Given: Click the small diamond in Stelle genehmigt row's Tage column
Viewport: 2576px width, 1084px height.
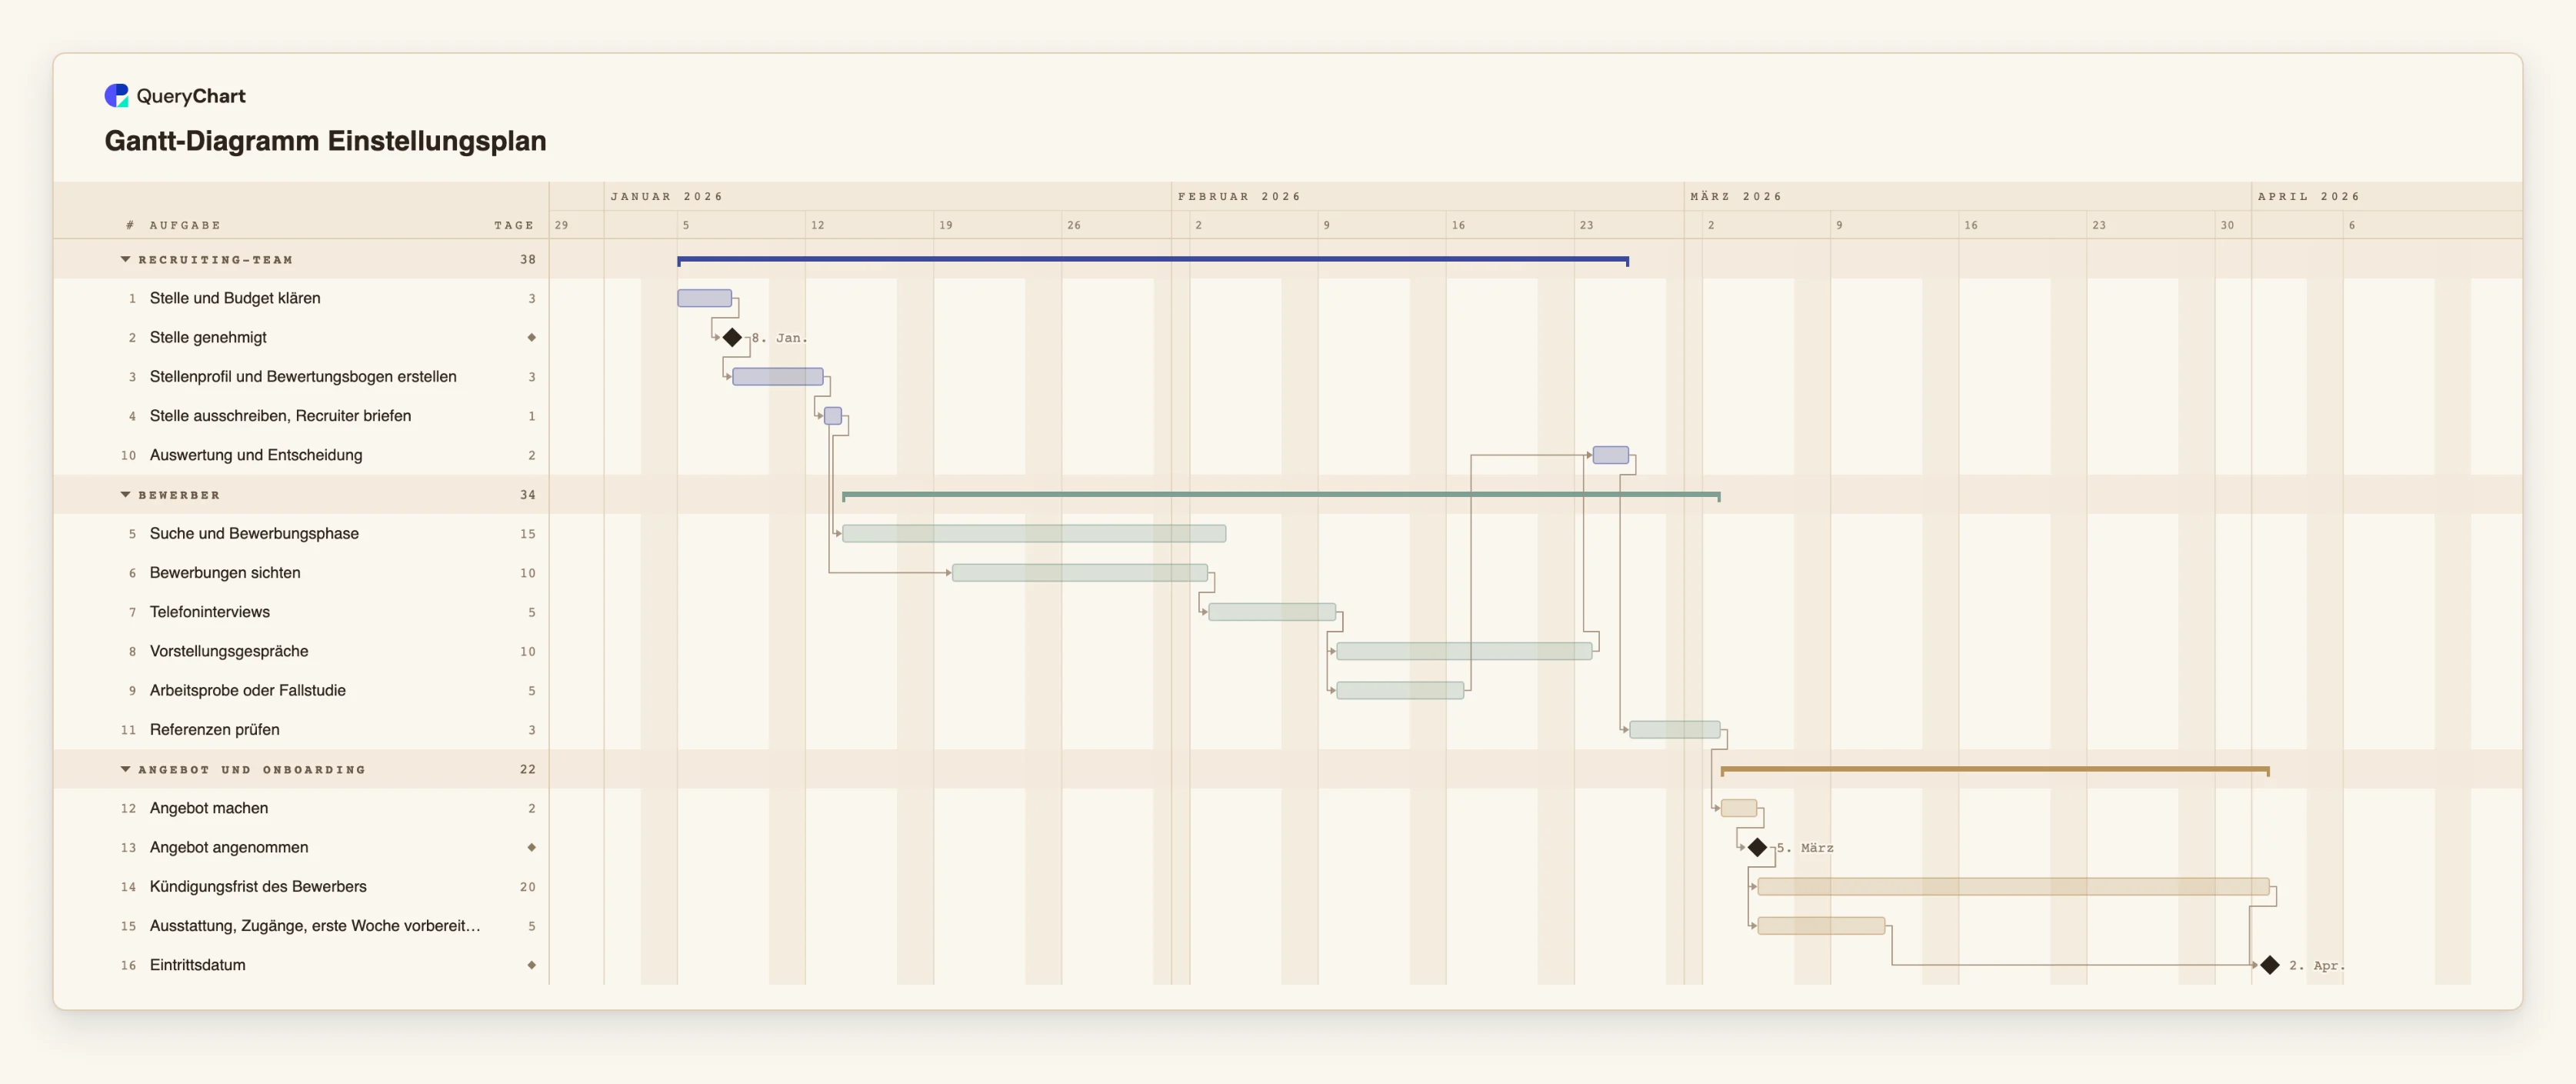Looking at the screenshot, I should tap(531, 338).
